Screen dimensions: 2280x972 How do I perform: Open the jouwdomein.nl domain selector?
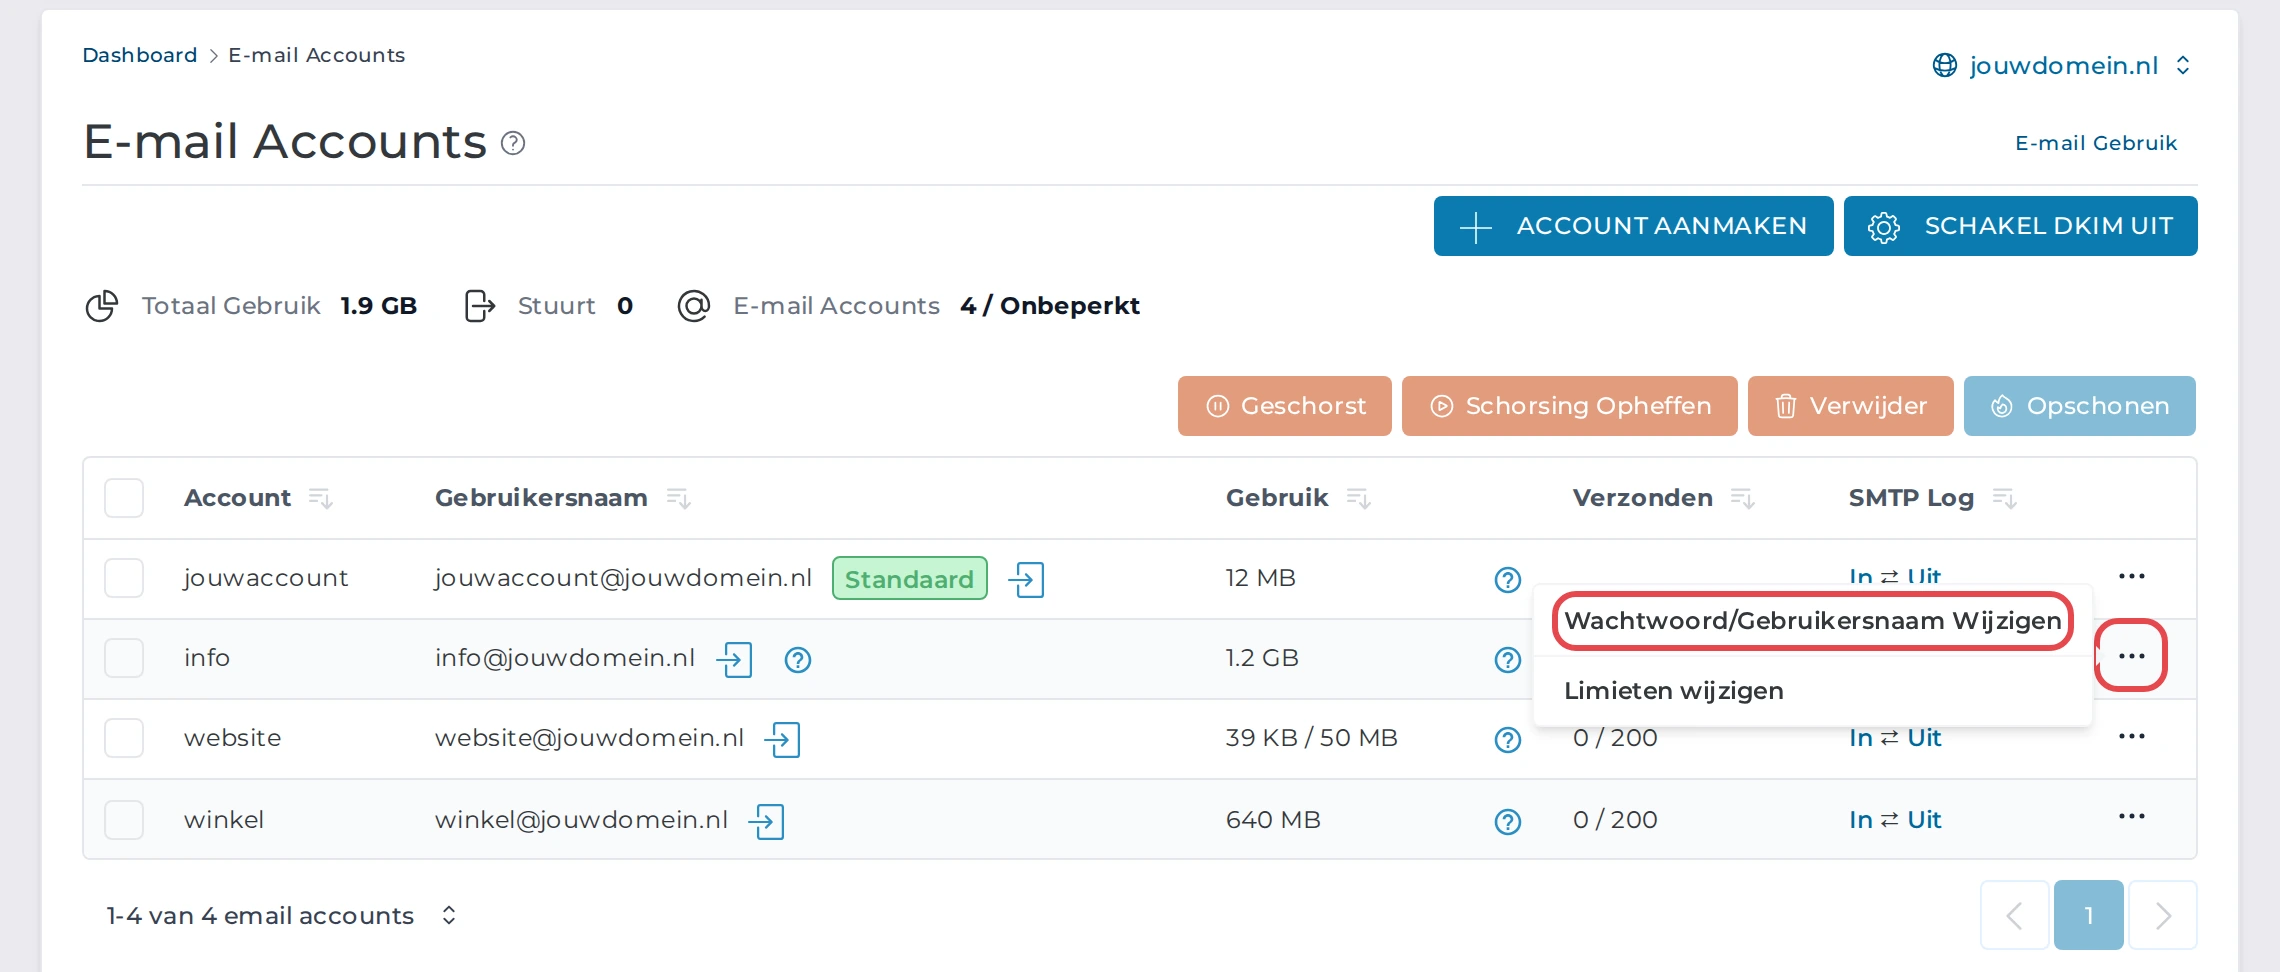tap(2062, 66)
